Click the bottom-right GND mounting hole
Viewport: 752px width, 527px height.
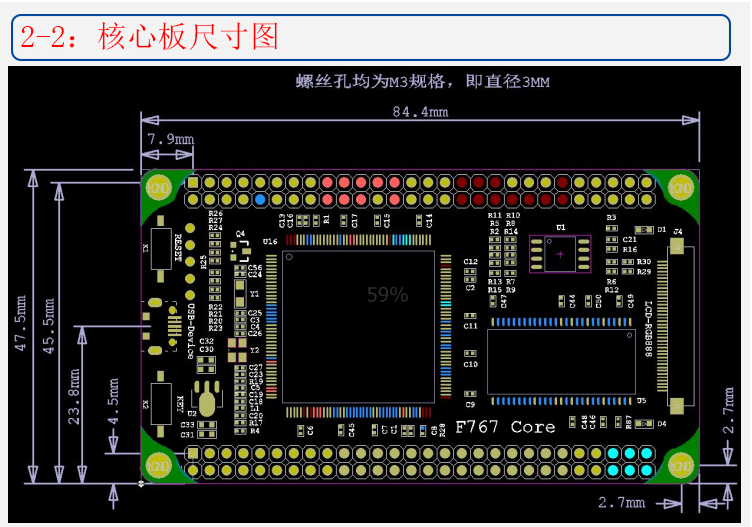tap(681, 465)
